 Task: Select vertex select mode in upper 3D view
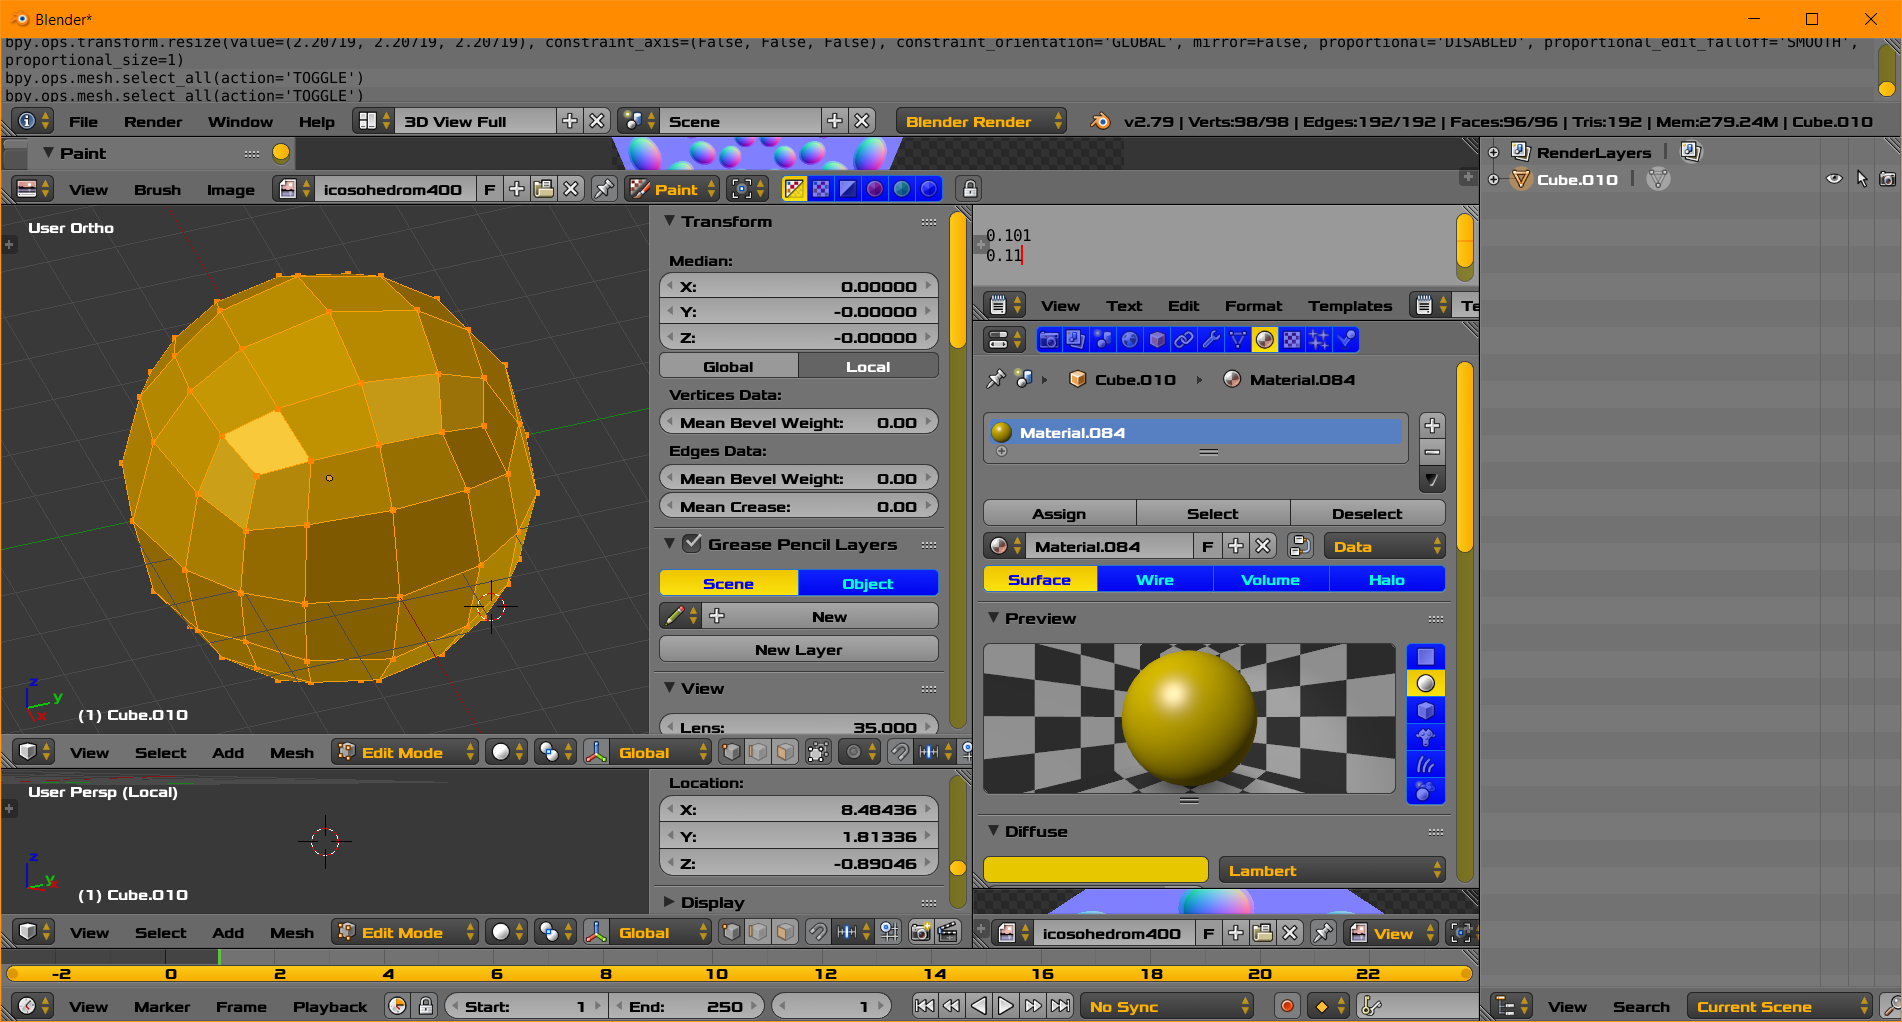(731, 752)
